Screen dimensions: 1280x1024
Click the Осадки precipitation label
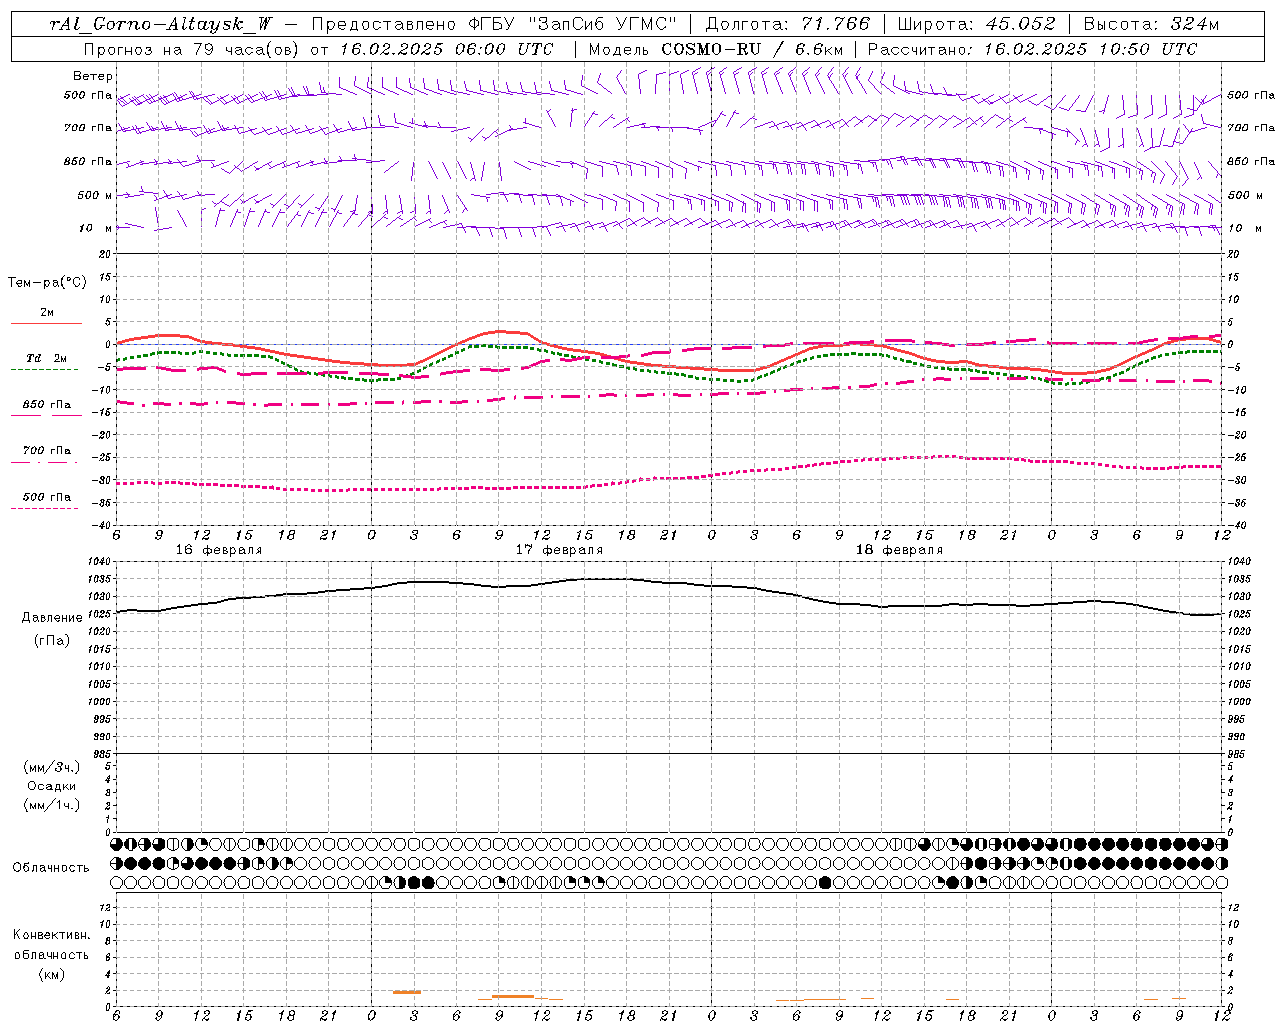click(52, 786)
